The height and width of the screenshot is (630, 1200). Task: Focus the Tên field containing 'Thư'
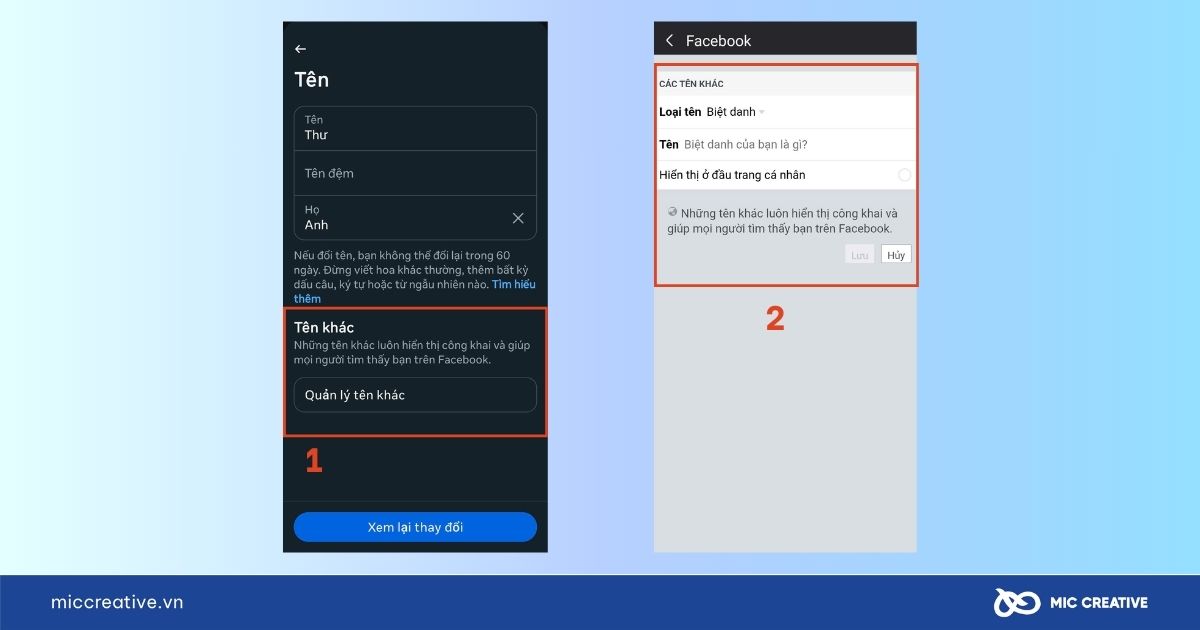point(415,128)
